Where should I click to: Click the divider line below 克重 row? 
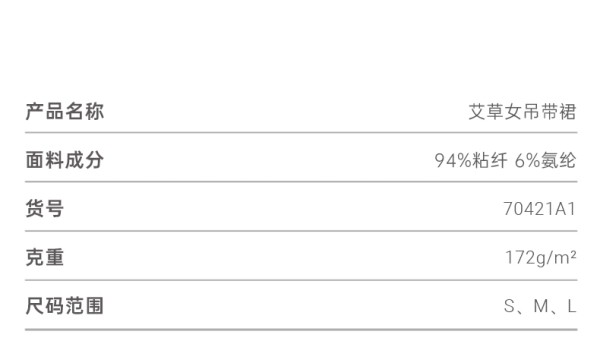301,280
